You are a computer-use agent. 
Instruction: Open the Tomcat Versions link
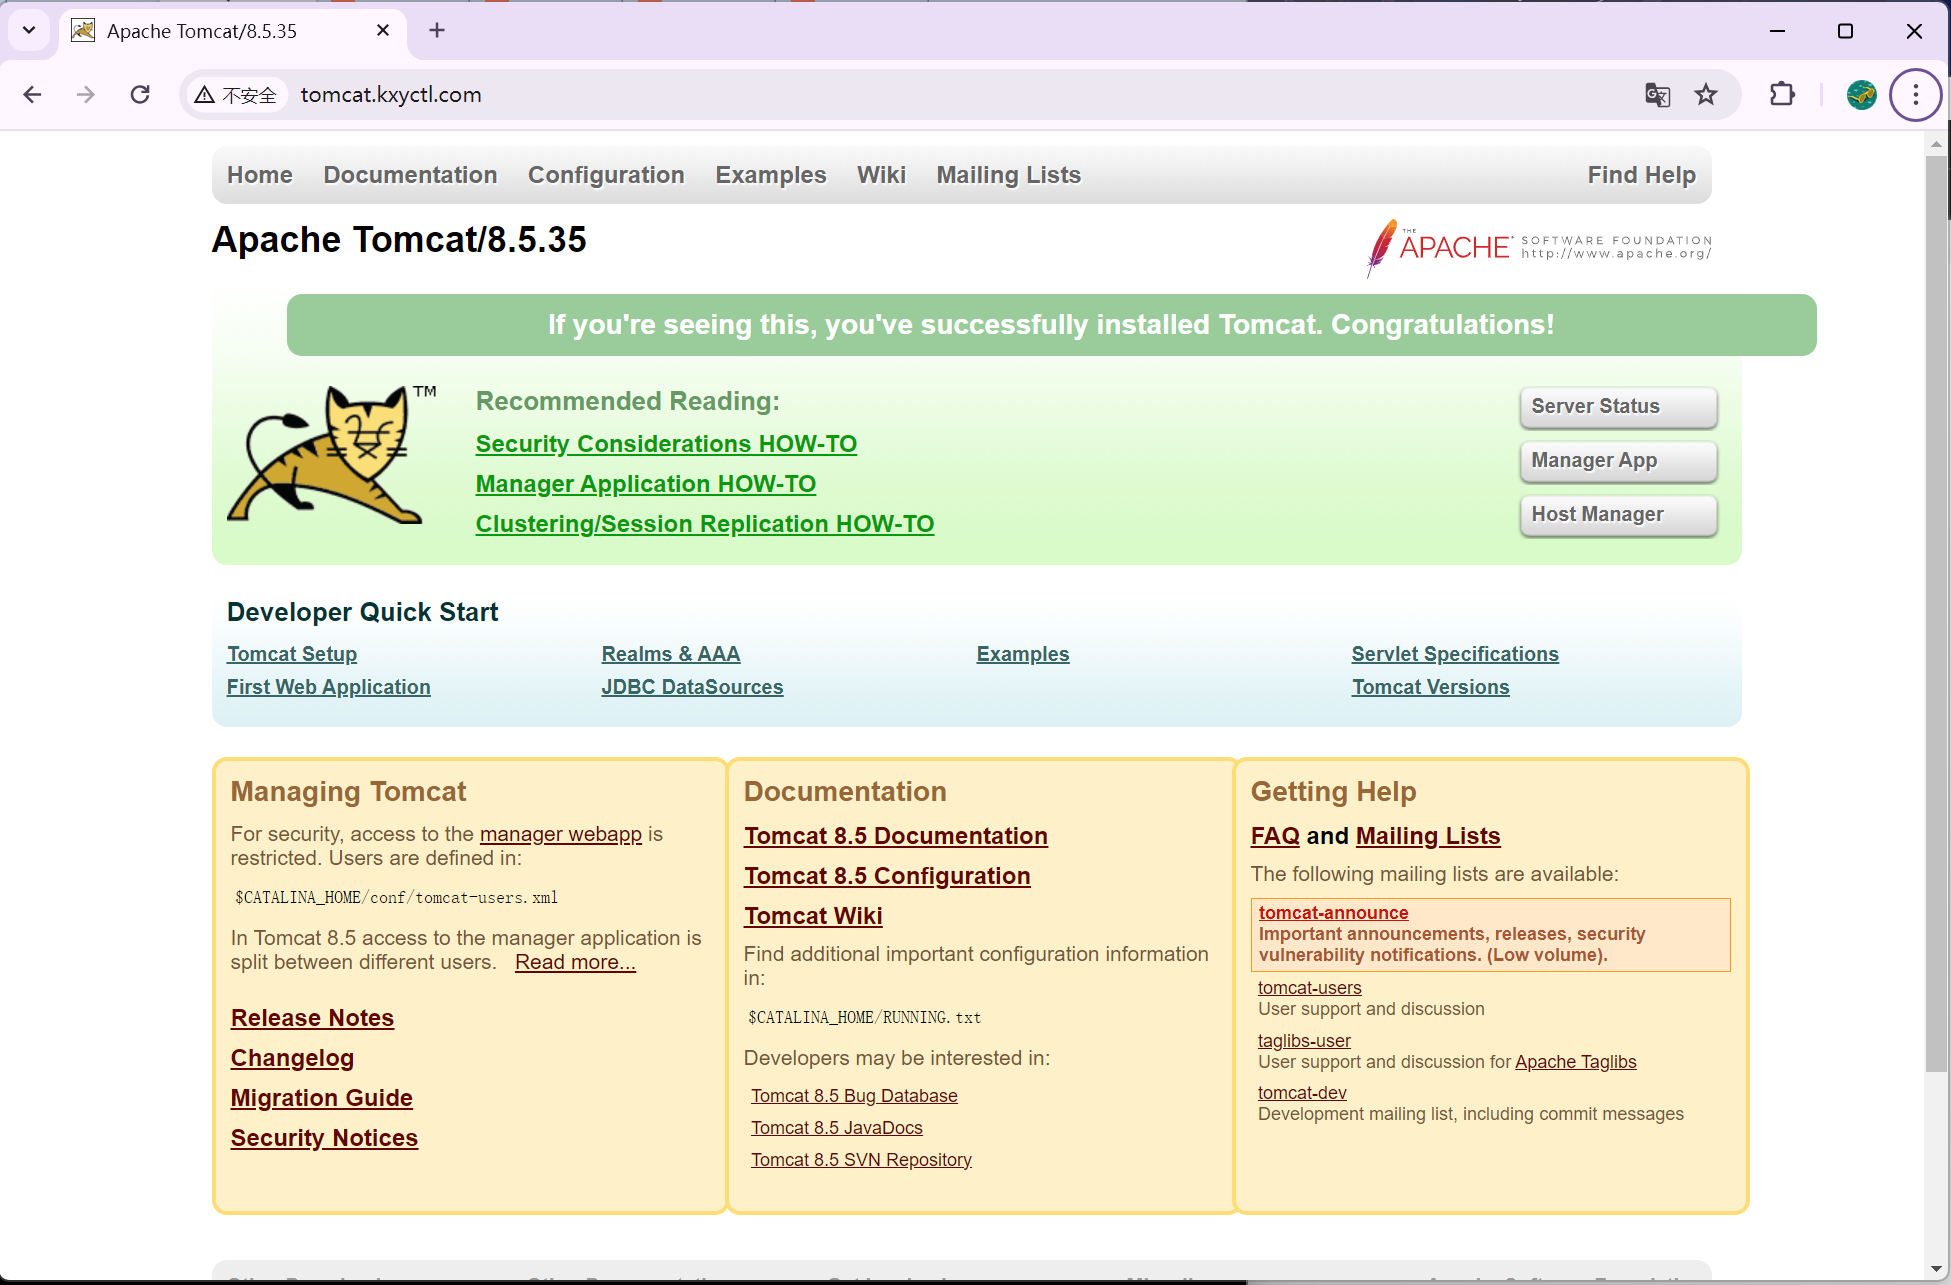pyautogui.click(x=1431, y=687)
